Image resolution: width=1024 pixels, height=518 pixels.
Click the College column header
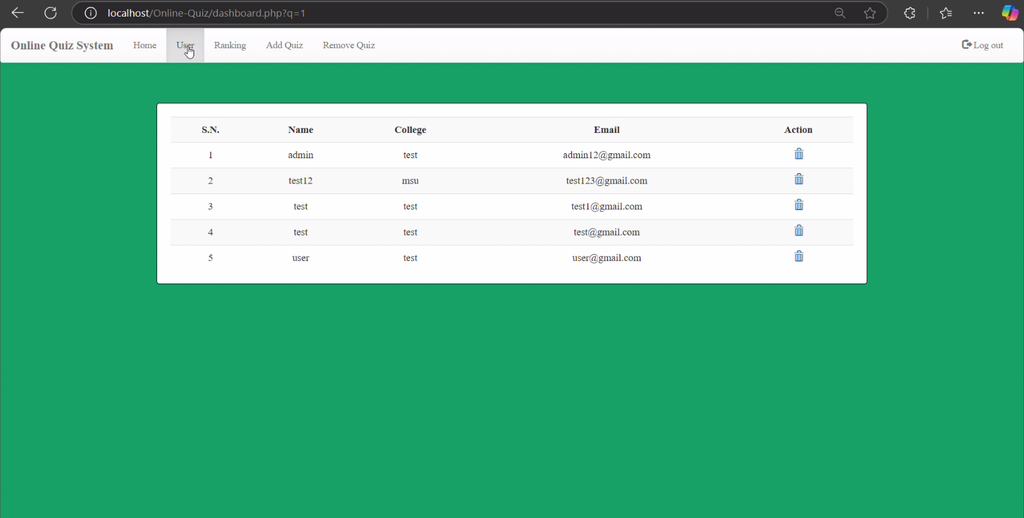[x=410, y=129]
